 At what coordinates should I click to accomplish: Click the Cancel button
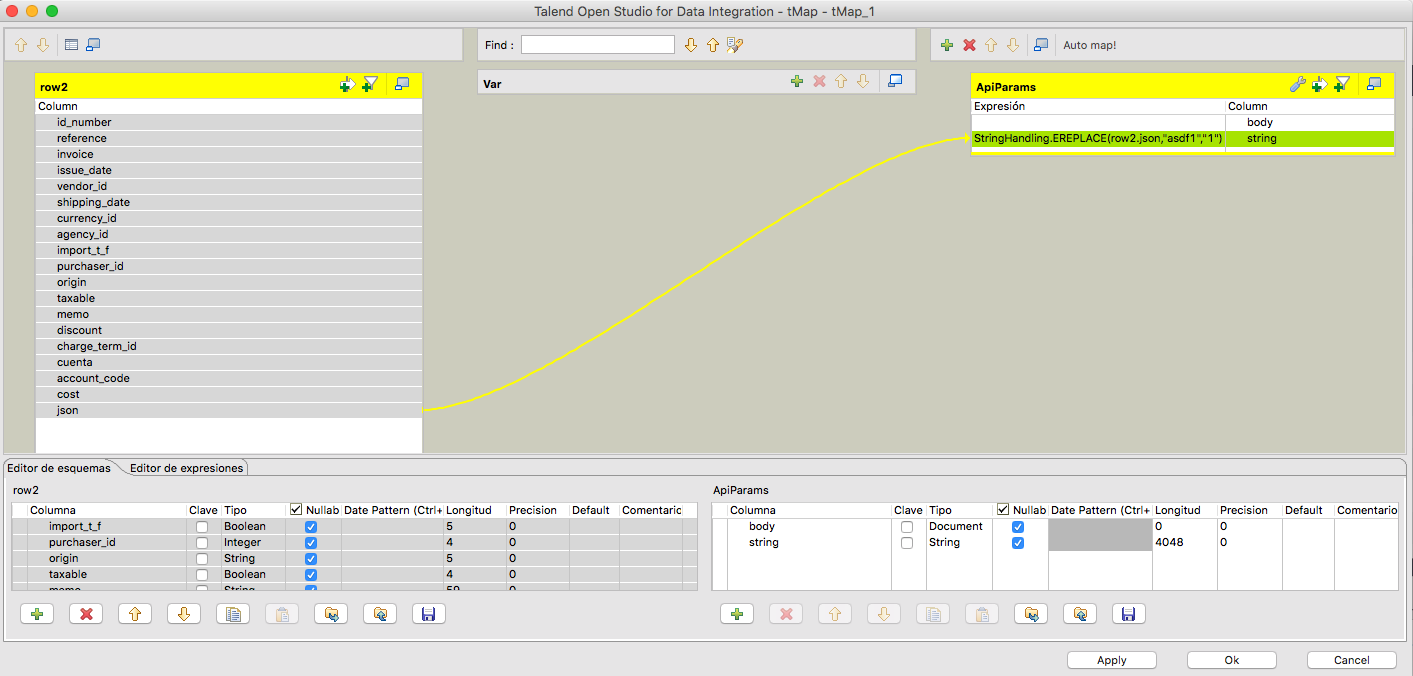(x=1352, y=660)
